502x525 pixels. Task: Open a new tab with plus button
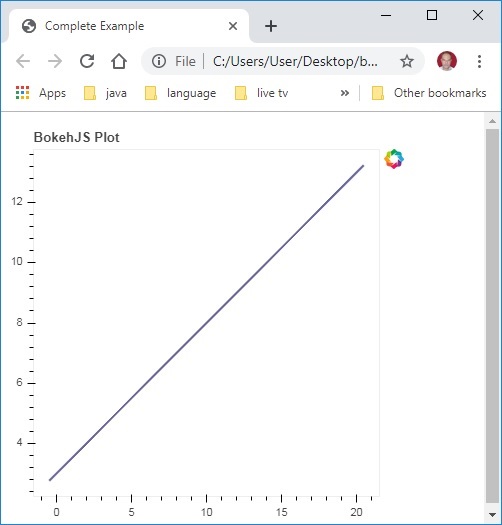pyautogui.click(x=271, y=26)
